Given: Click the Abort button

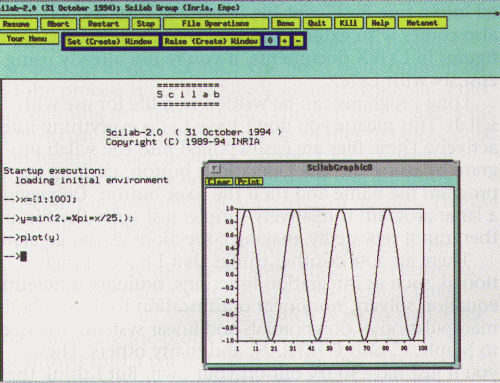Looking at the screenshot, I should 58,24.
